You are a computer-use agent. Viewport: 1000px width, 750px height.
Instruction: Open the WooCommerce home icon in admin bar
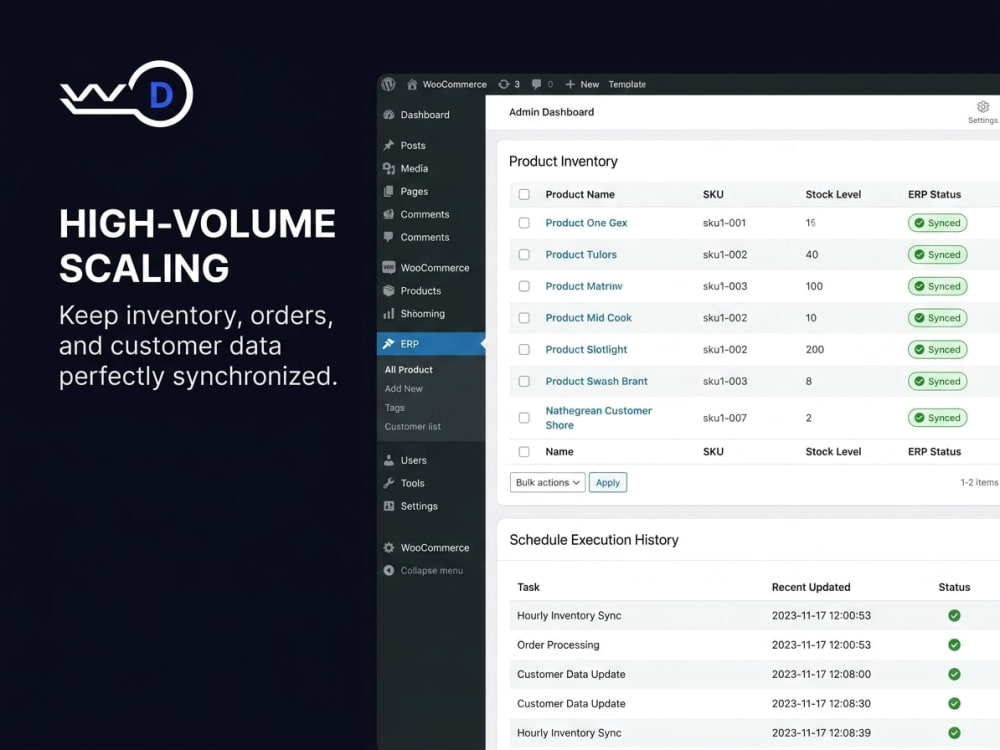[412, 84]
